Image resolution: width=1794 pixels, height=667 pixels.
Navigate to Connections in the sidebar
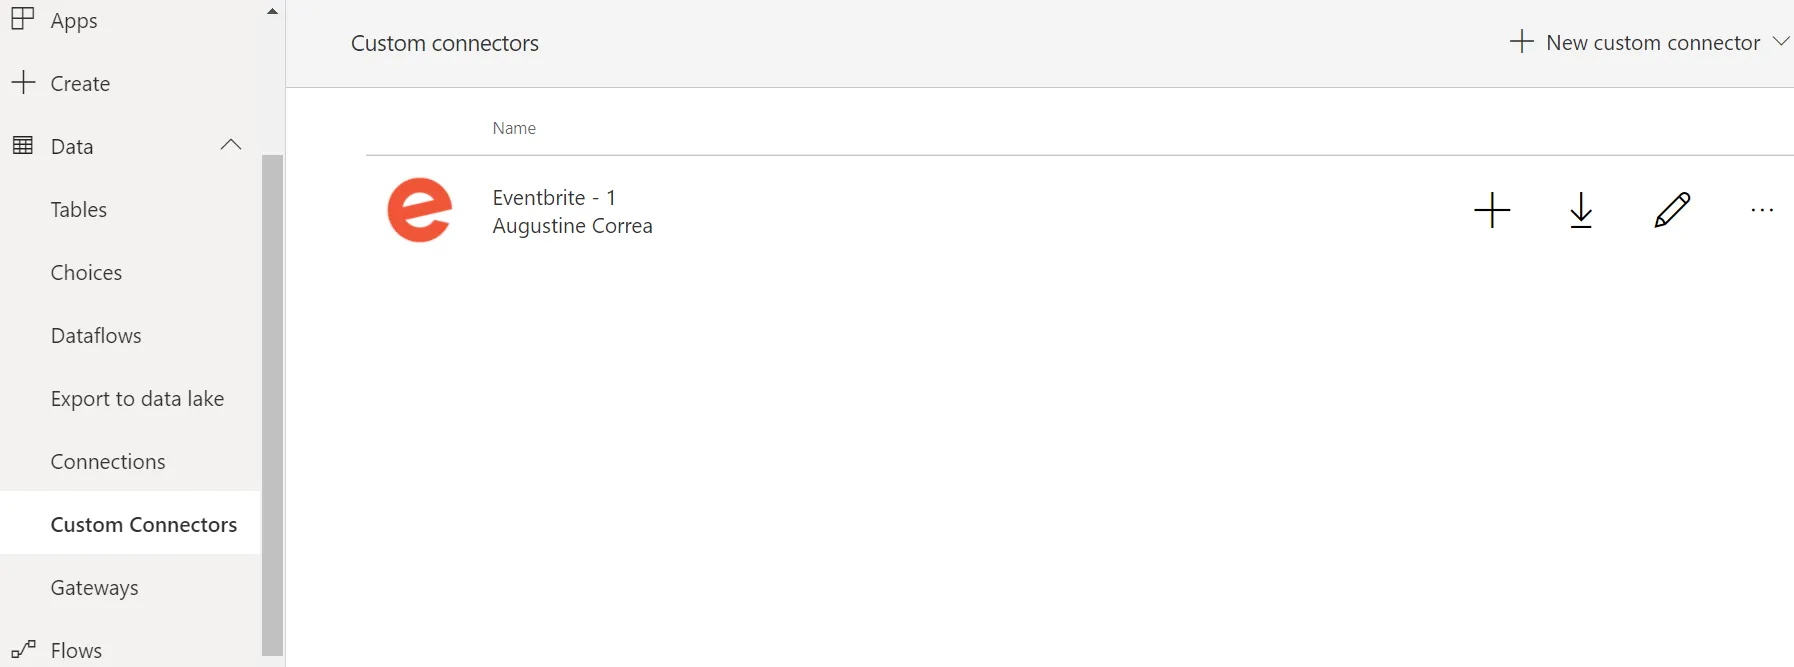[x=108, y=461]
